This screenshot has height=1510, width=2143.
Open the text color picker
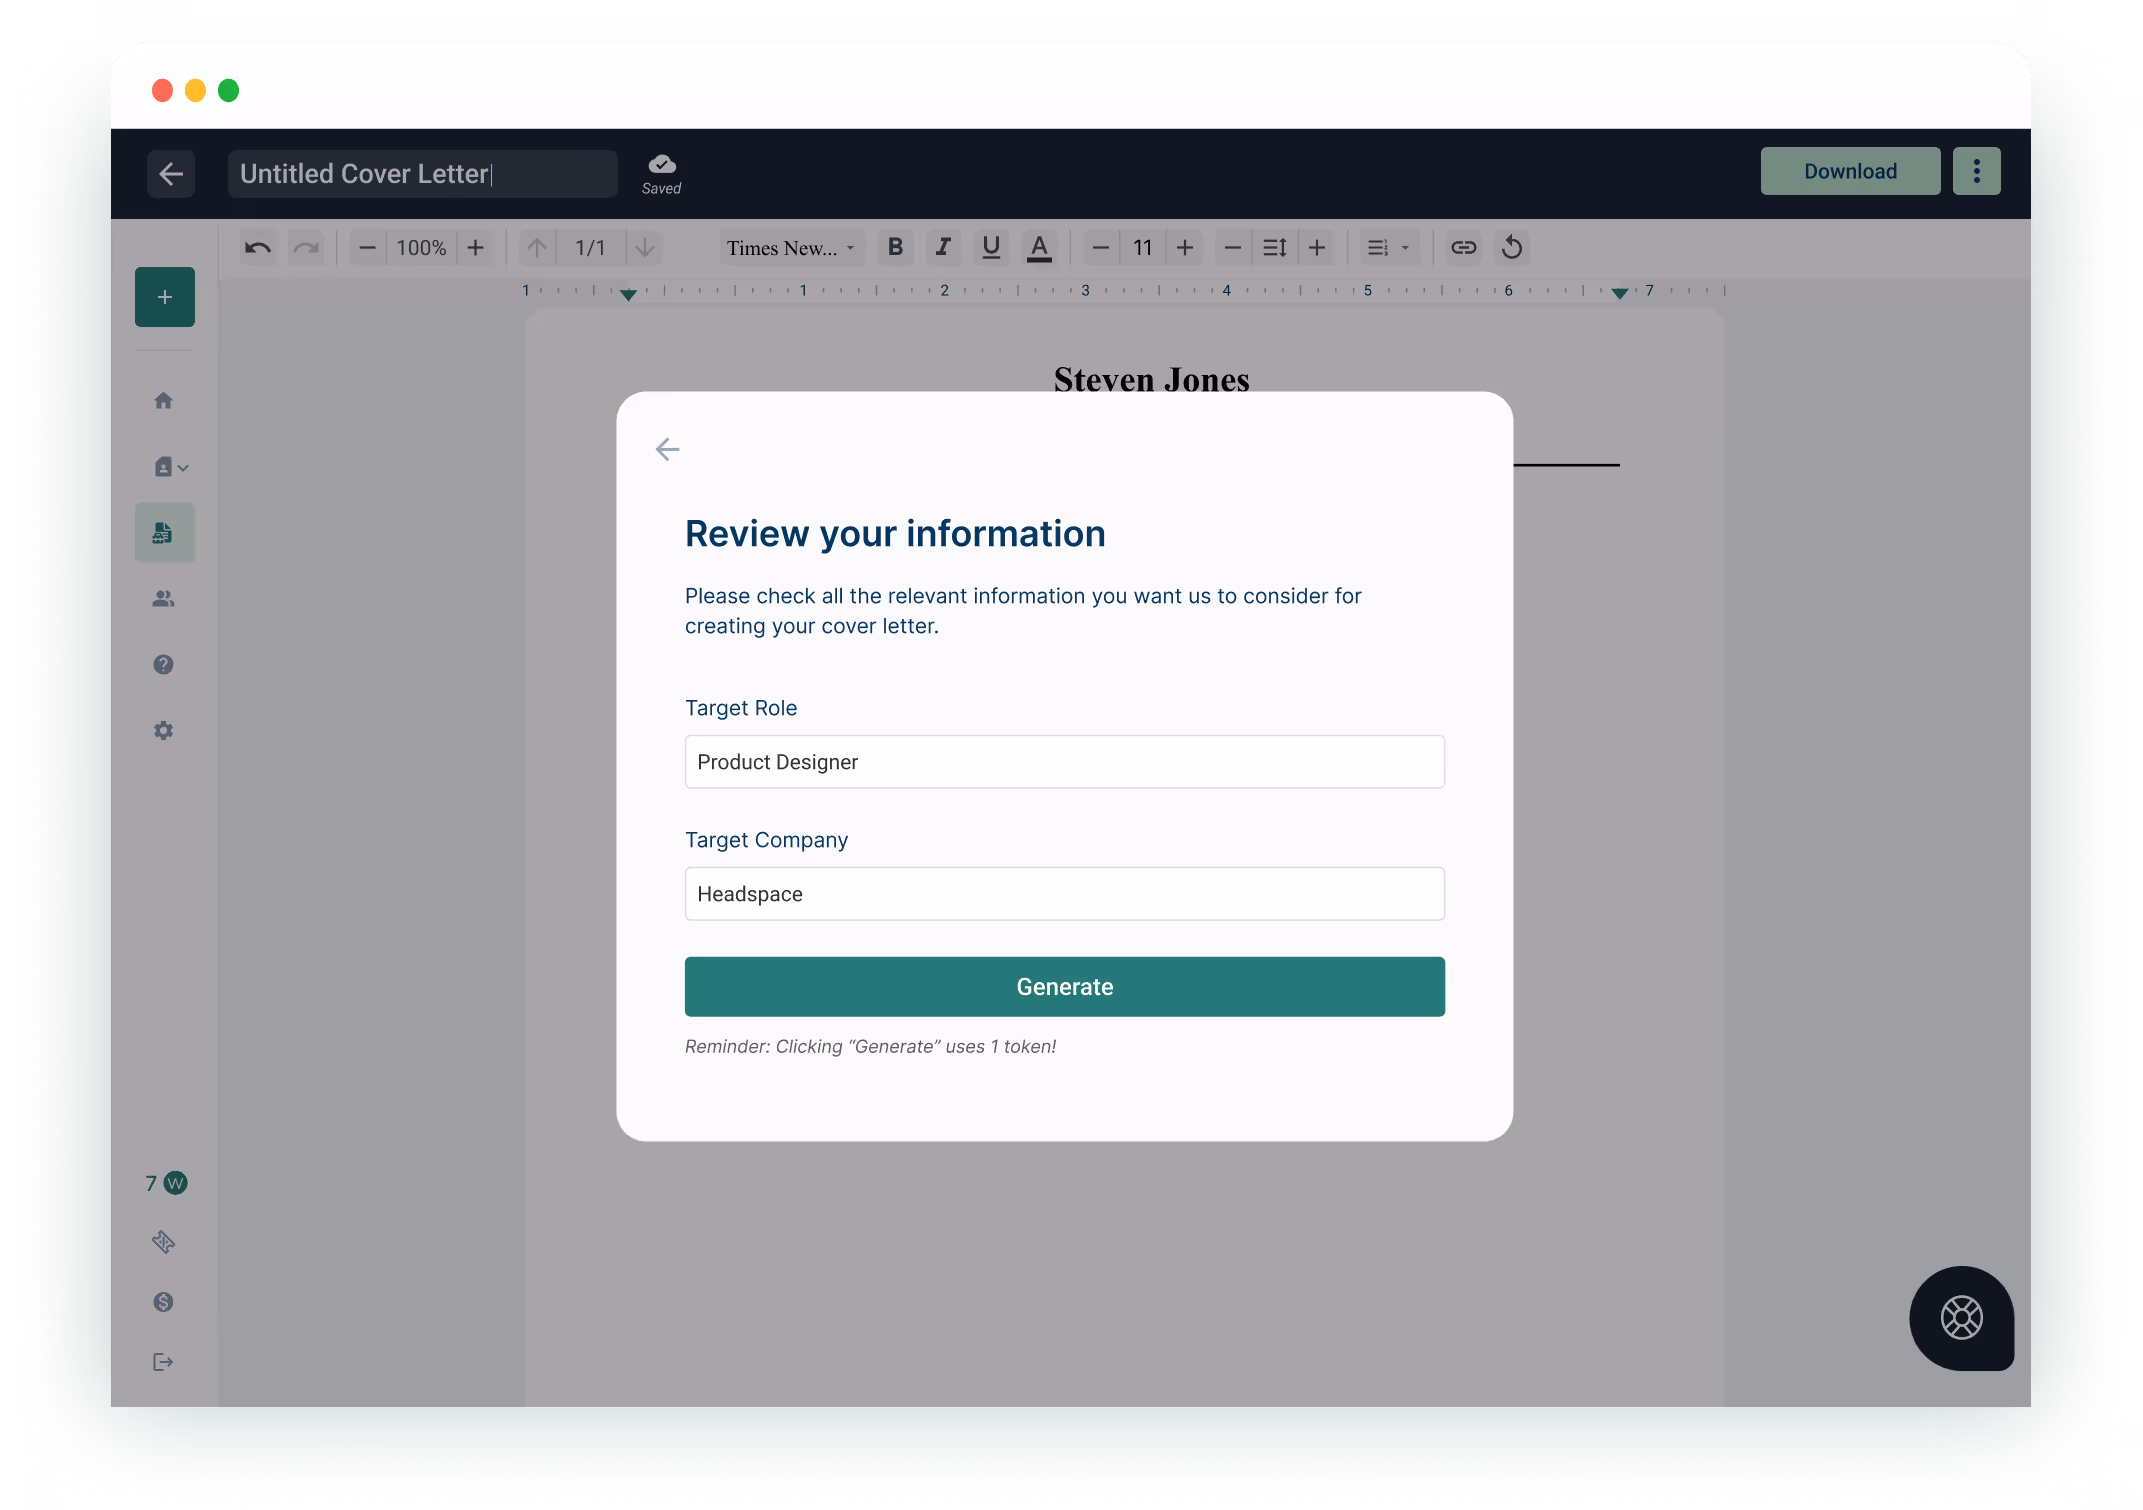tap(1039, 247)
